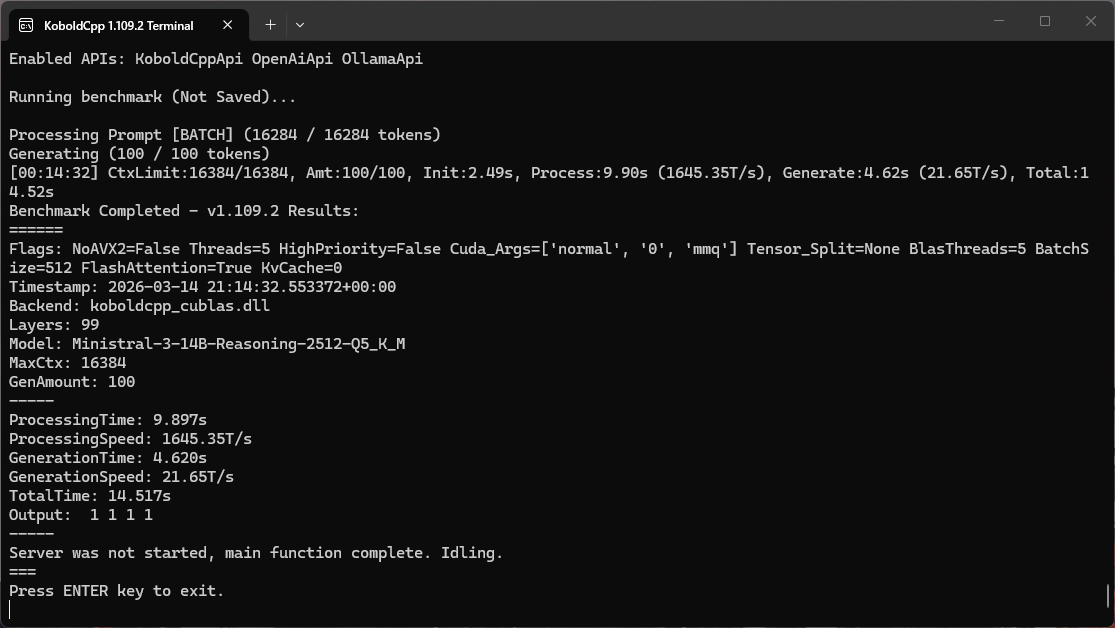Close the KoboldCpp 1.109.2 Terminal tab
This screenshot has height=628, width=1115.
tap(227, 25)
